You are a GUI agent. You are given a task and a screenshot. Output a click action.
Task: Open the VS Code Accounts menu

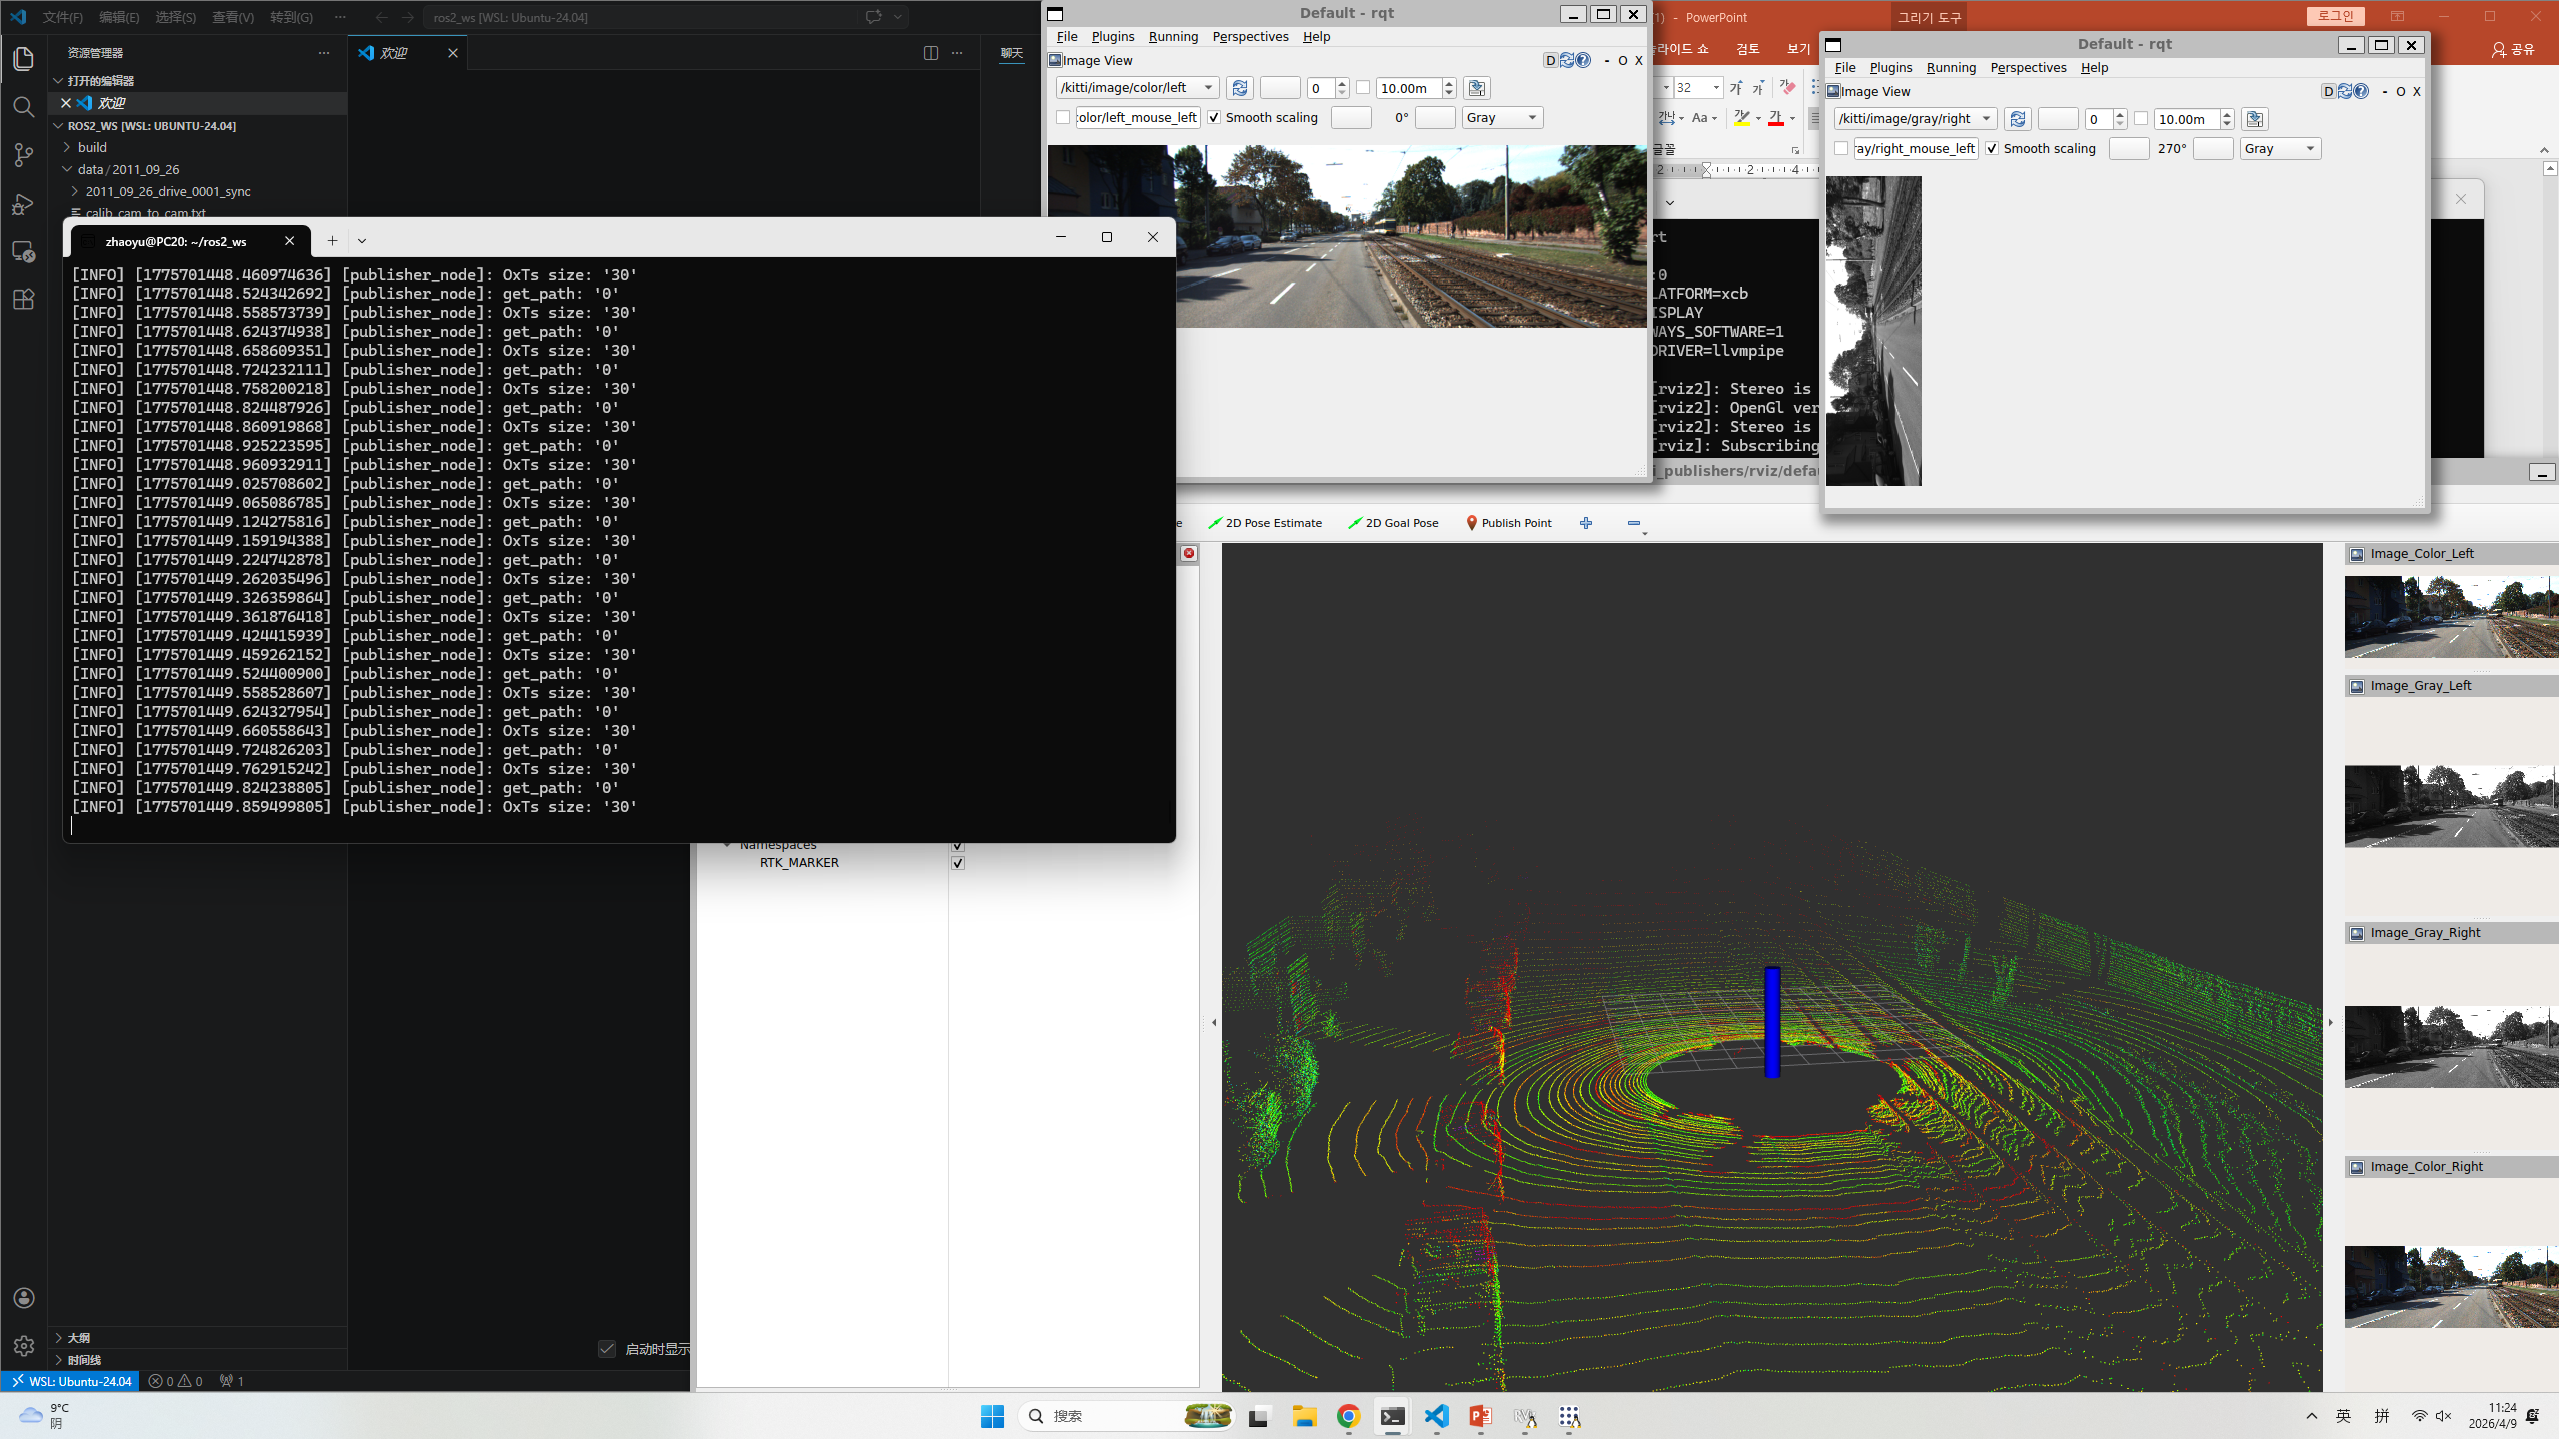click(x=24, y=1298)
